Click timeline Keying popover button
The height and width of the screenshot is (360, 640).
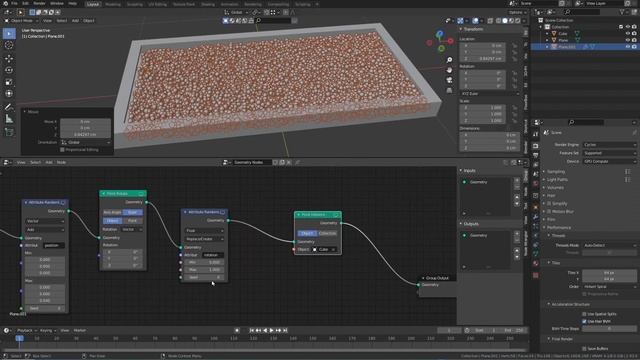coord(47,330)
